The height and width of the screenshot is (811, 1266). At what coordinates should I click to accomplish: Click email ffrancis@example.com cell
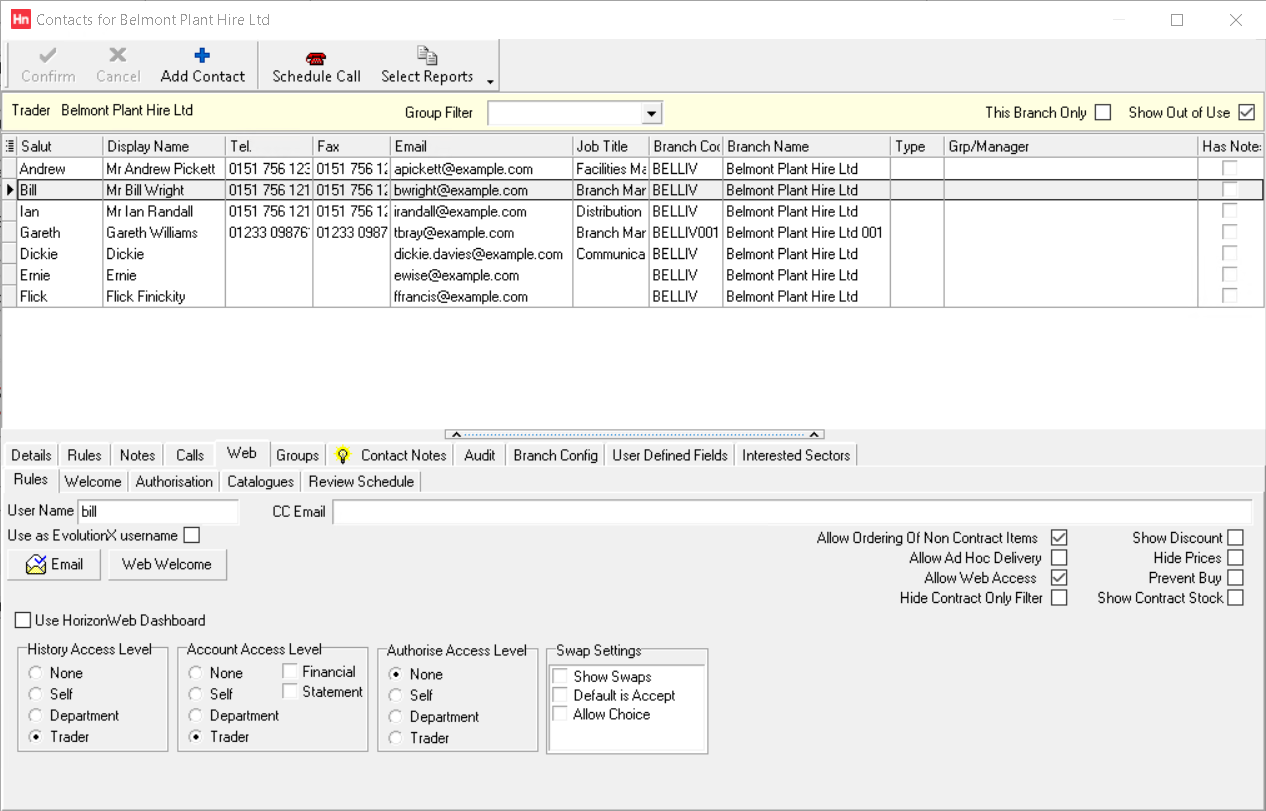(x=481, y=297)
